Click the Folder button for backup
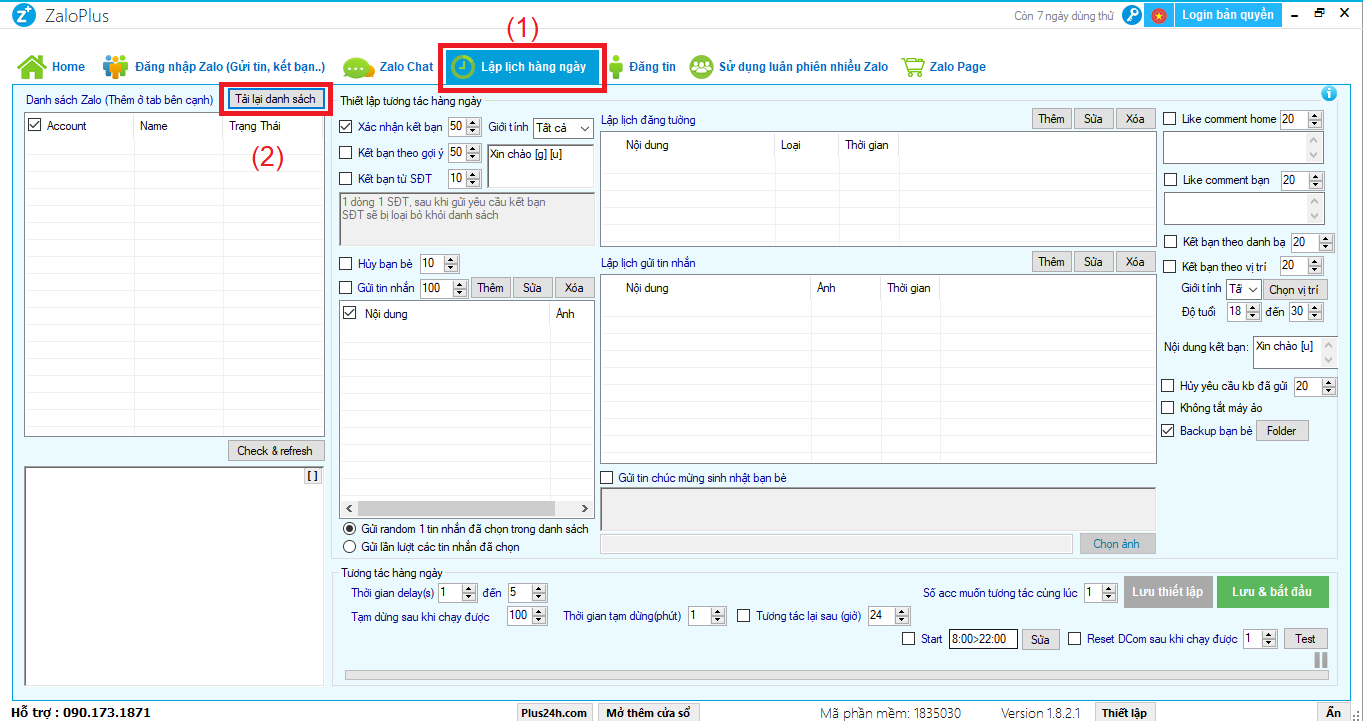This screenshot has width=1363, height=721. pyautogui.click(x=1282, y=431)
